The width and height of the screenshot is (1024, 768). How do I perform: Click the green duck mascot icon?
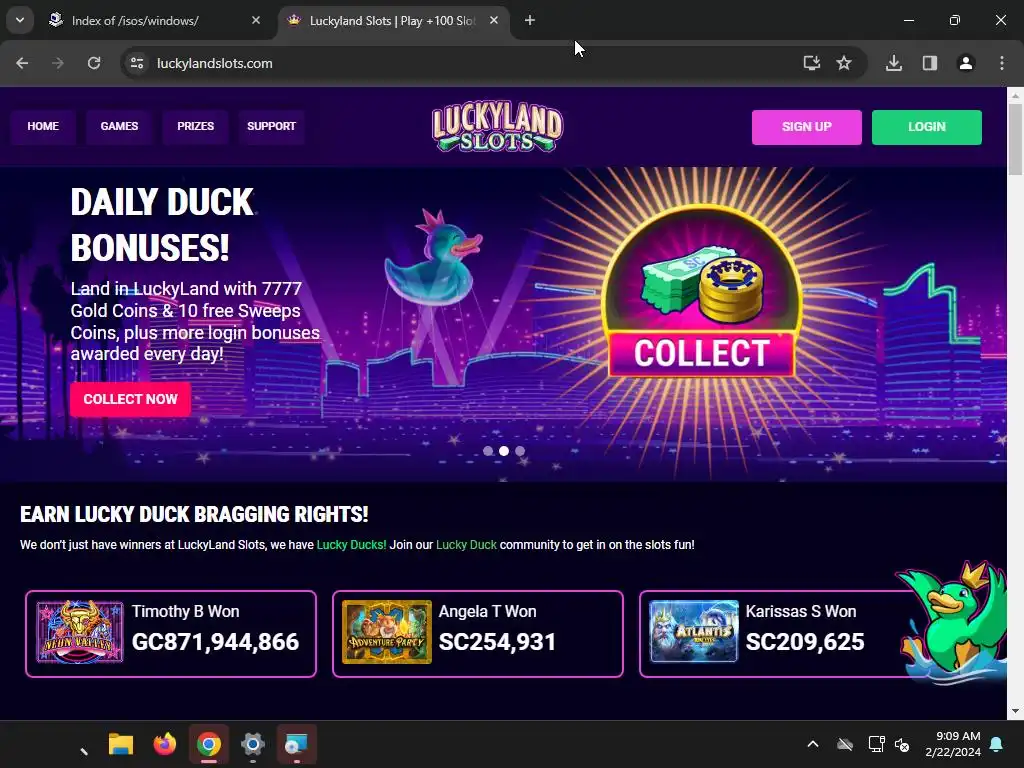953,620
